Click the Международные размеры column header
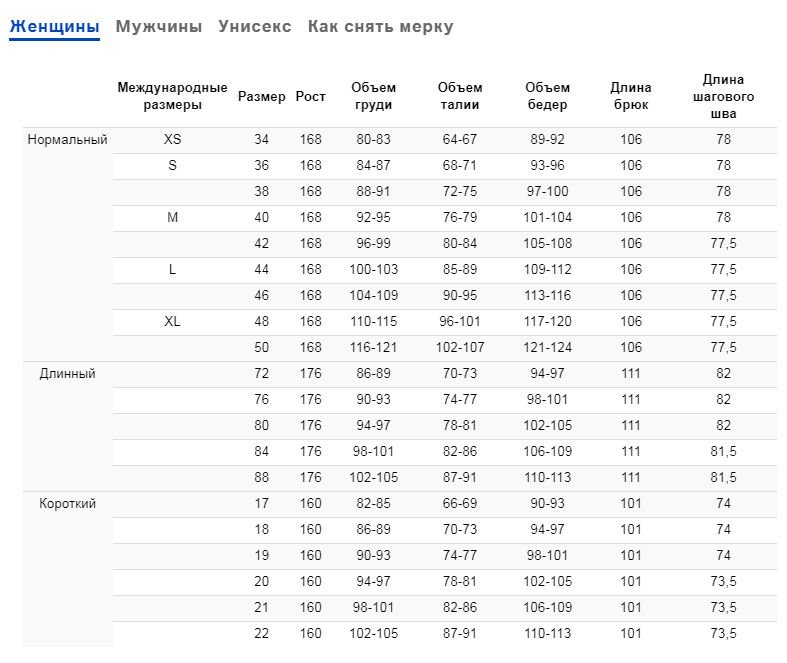787x663 pixels. click(x=172, y=96)
